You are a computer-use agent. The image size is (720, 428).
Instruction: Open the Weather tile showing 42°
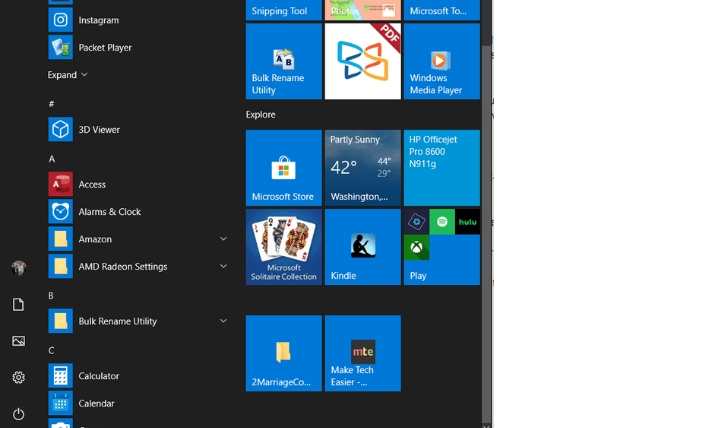click(363, 168)
